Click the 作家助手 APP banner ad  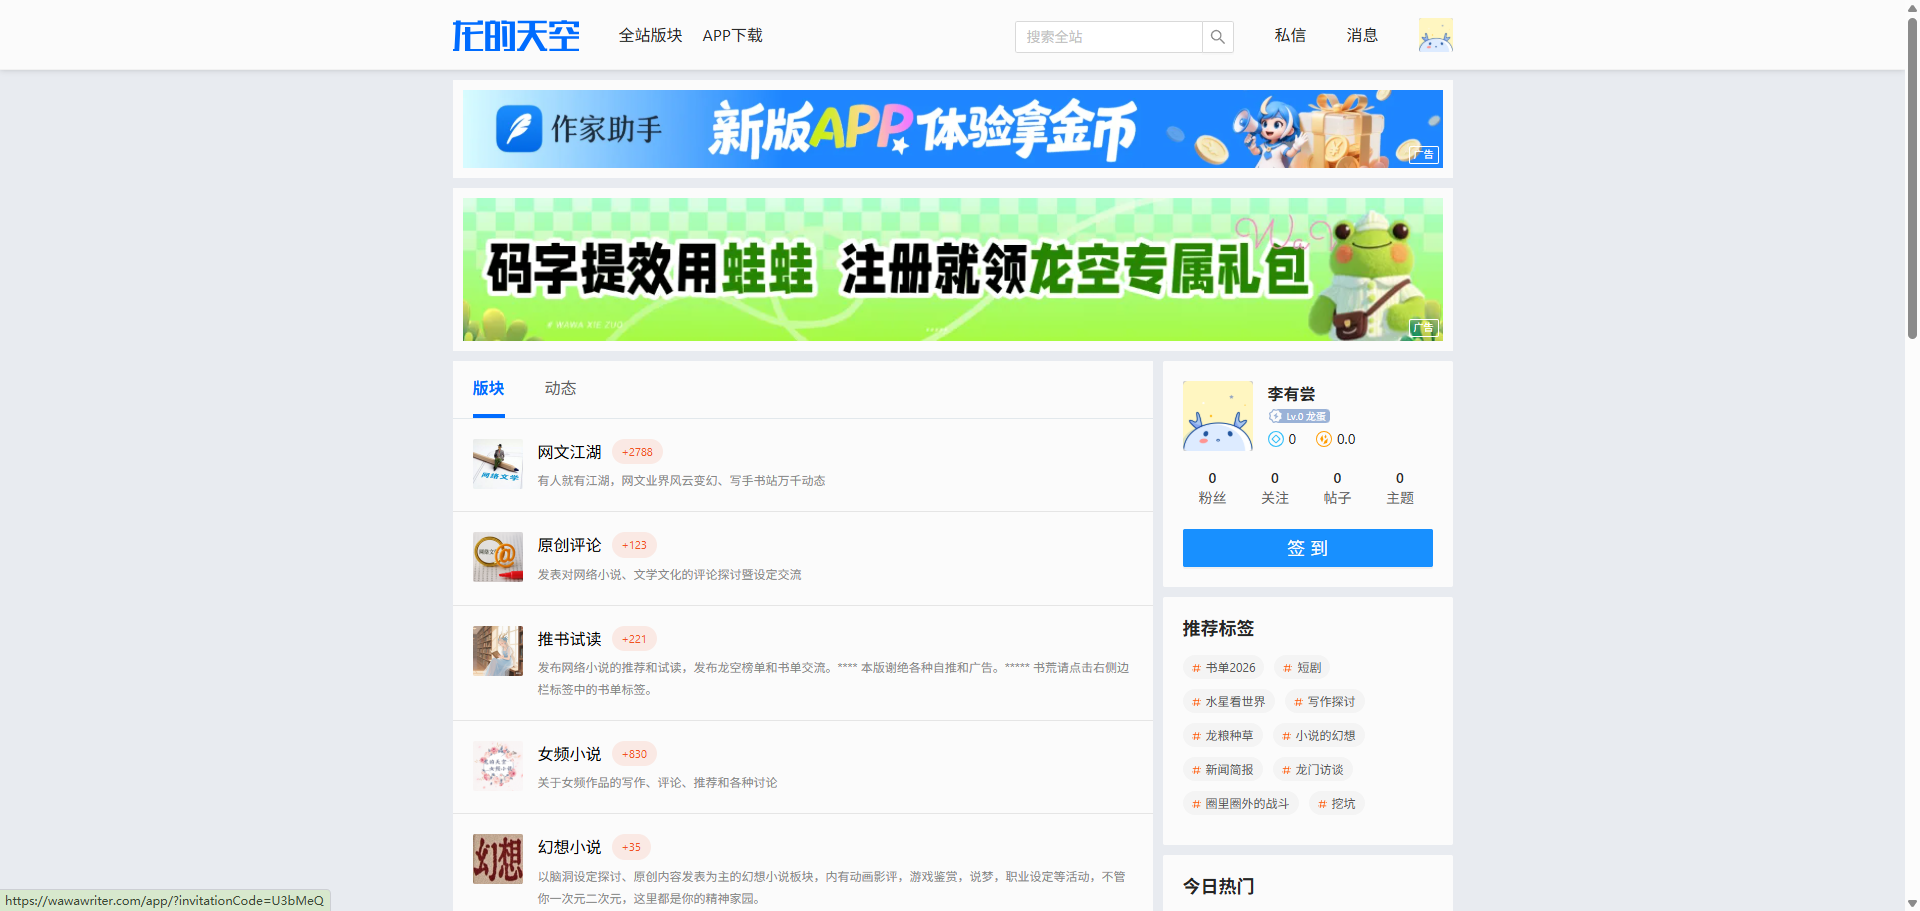point(952,129)
